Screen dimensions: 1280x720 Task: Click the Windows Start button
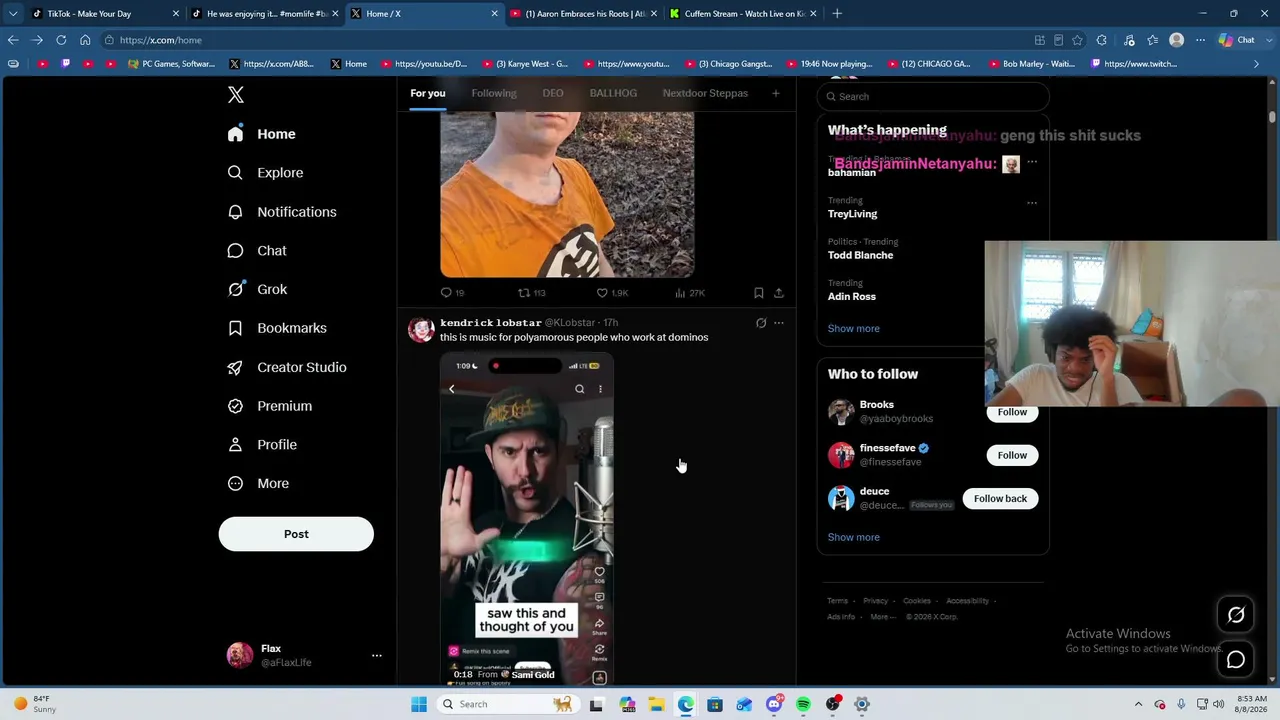point(419,705)
